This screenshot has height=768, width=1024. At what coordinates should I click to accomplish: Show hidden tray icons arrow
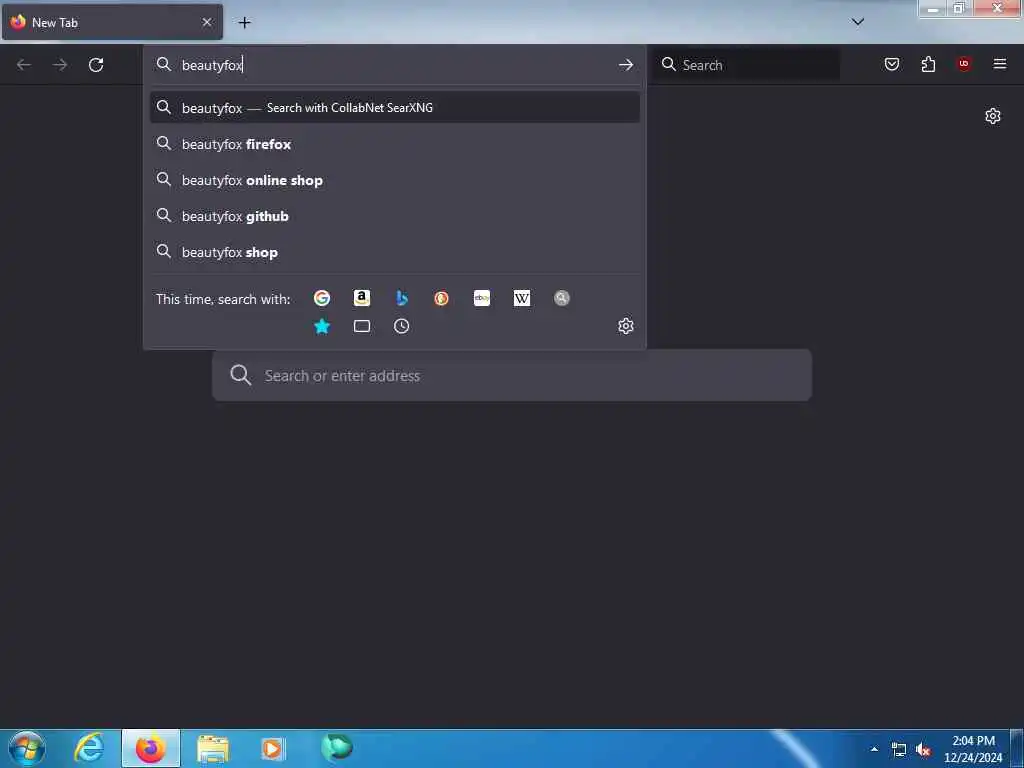(874, 749)
